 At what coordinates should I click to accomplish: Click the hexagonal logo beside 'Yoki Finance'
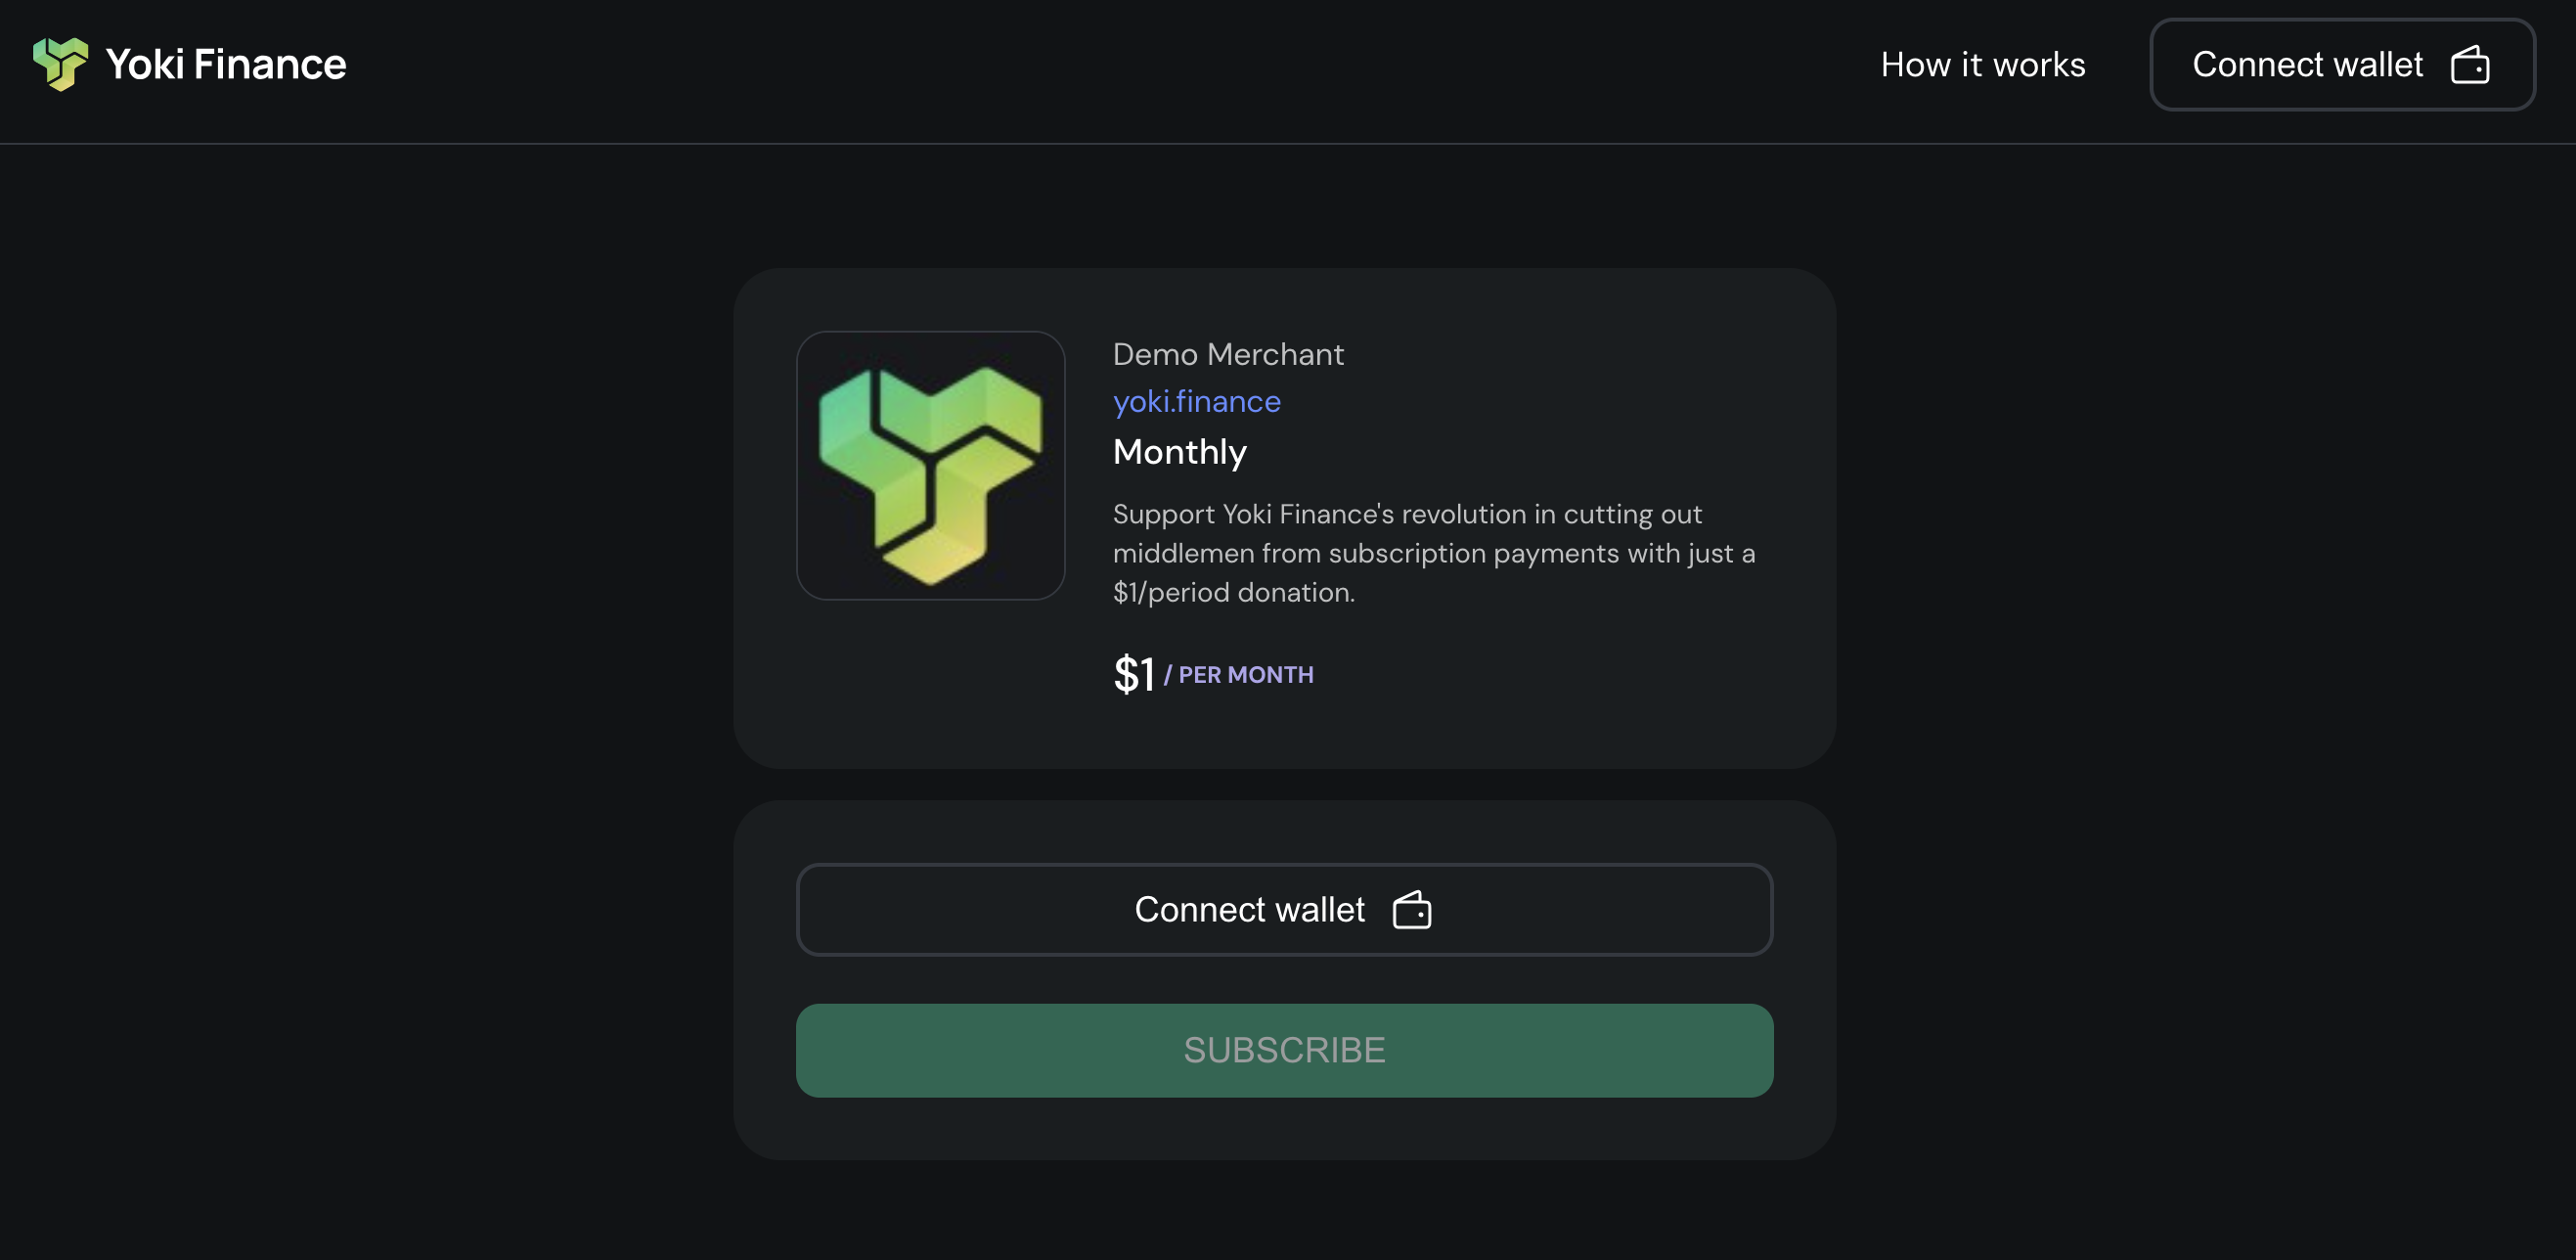(60, 64)
